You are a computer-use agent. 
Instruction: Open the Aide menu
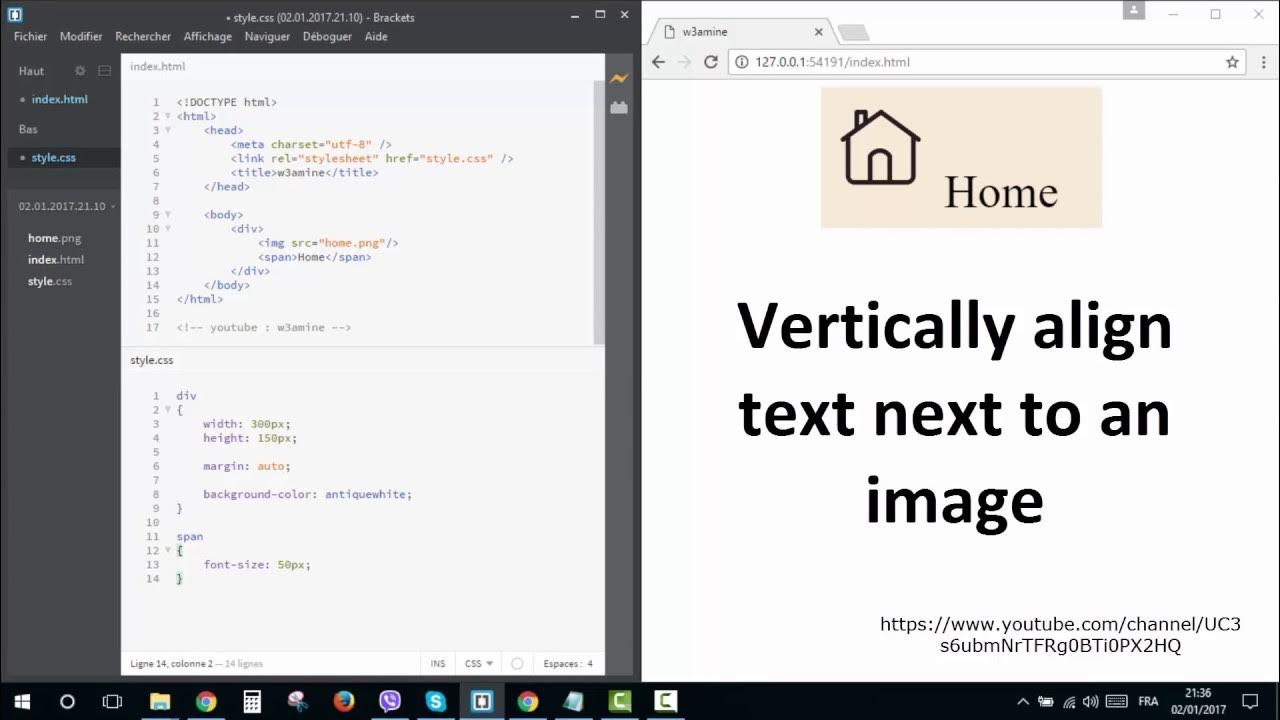tap(376, 36)
